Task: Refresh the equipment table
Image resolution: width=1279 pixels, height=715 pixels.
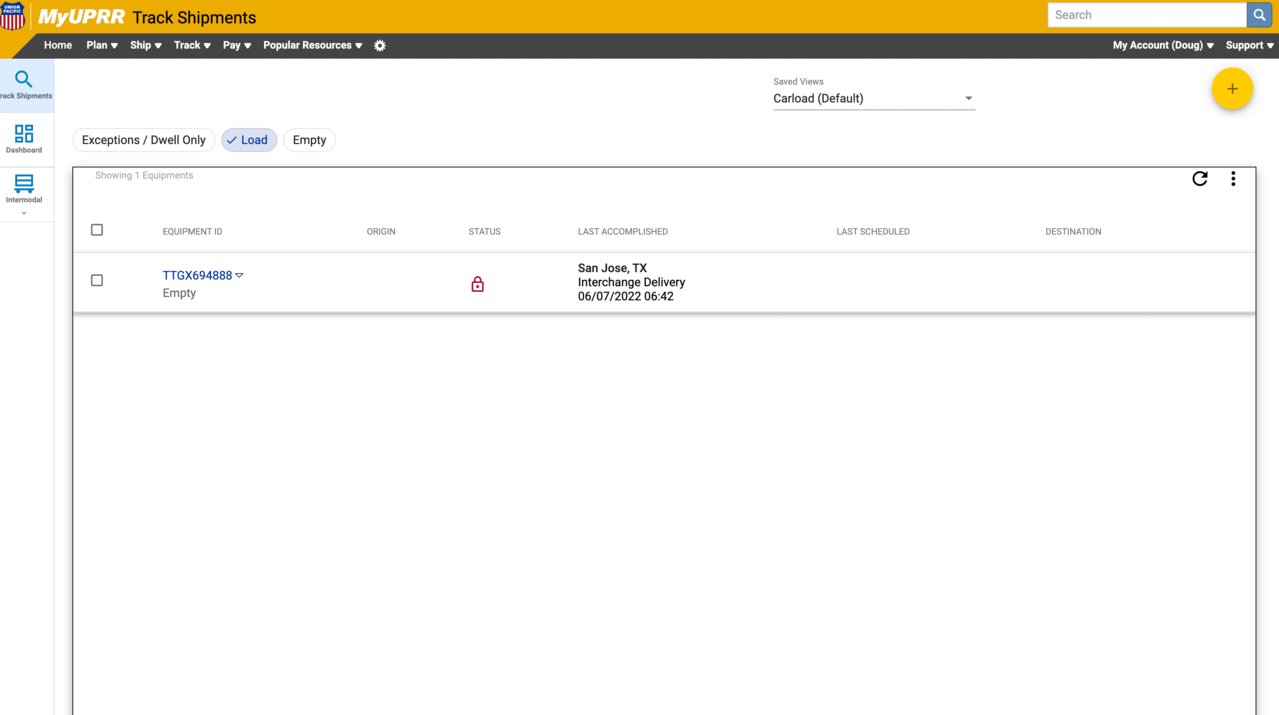Action: [x=1200, y=179]
